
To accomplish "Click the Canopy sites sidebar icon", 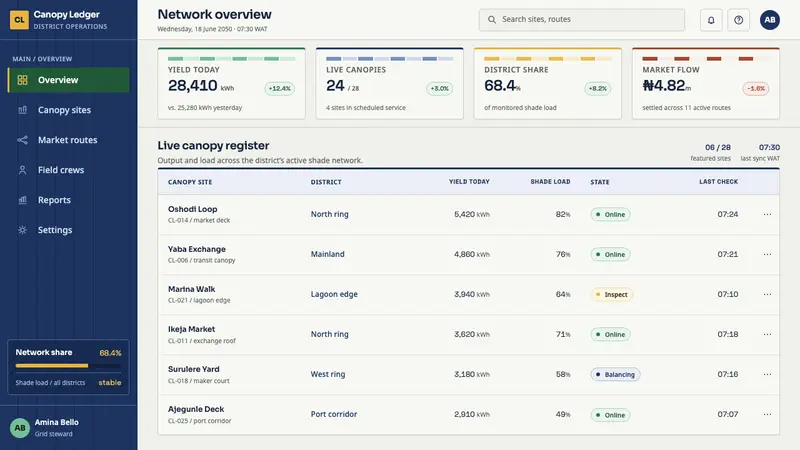I will (22, 110).
